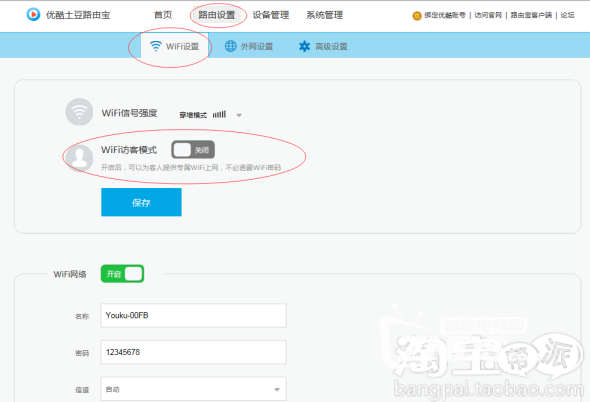The width and height of the screenshot is (590, 402).
Task: Open the 系统管理 menu
Action: click(x=324, y=15)
